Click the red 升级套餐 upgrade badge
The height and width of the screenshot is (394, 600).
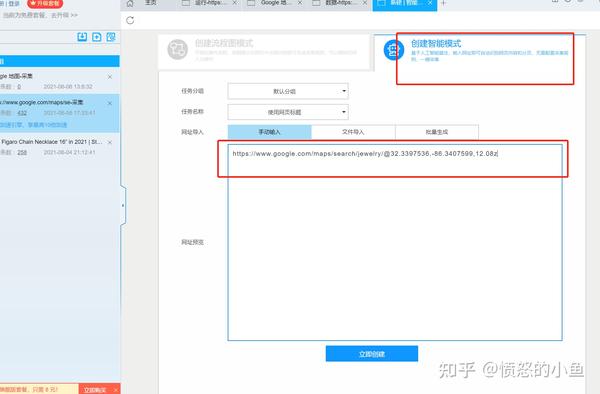point(45,3)
